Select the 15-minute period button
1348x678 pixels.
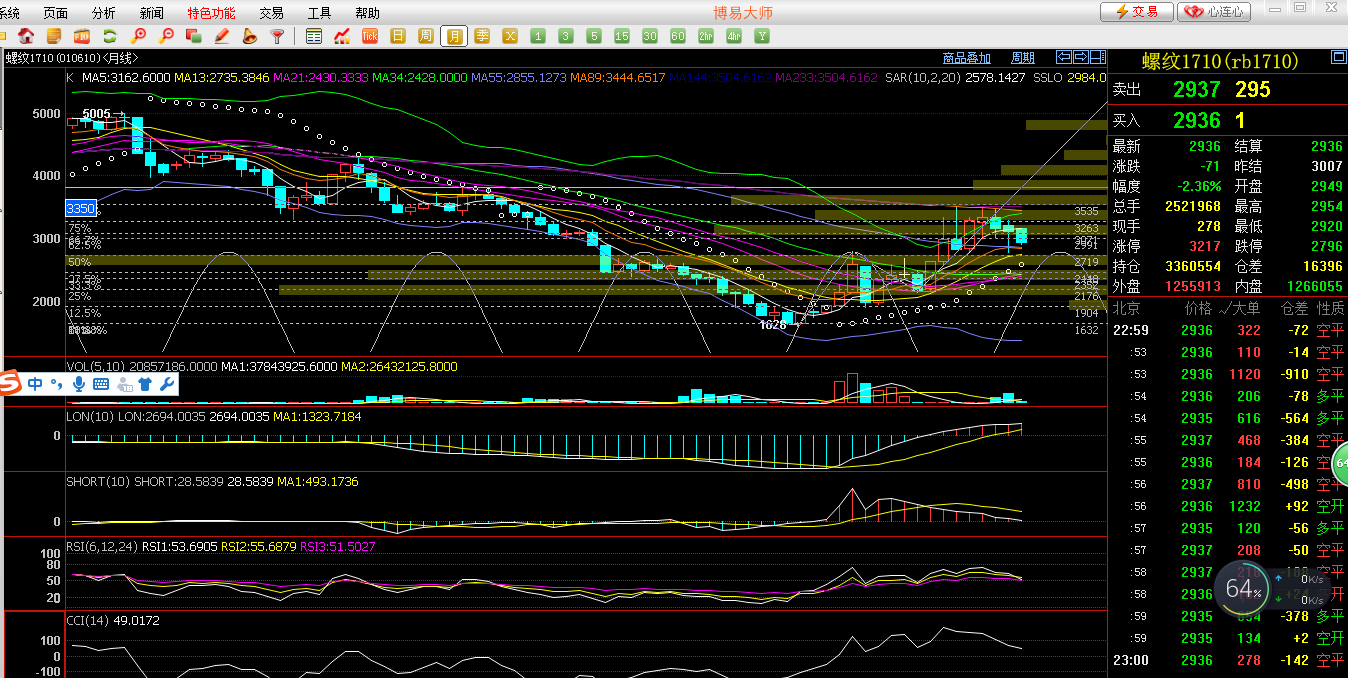[x=622, y=36]
